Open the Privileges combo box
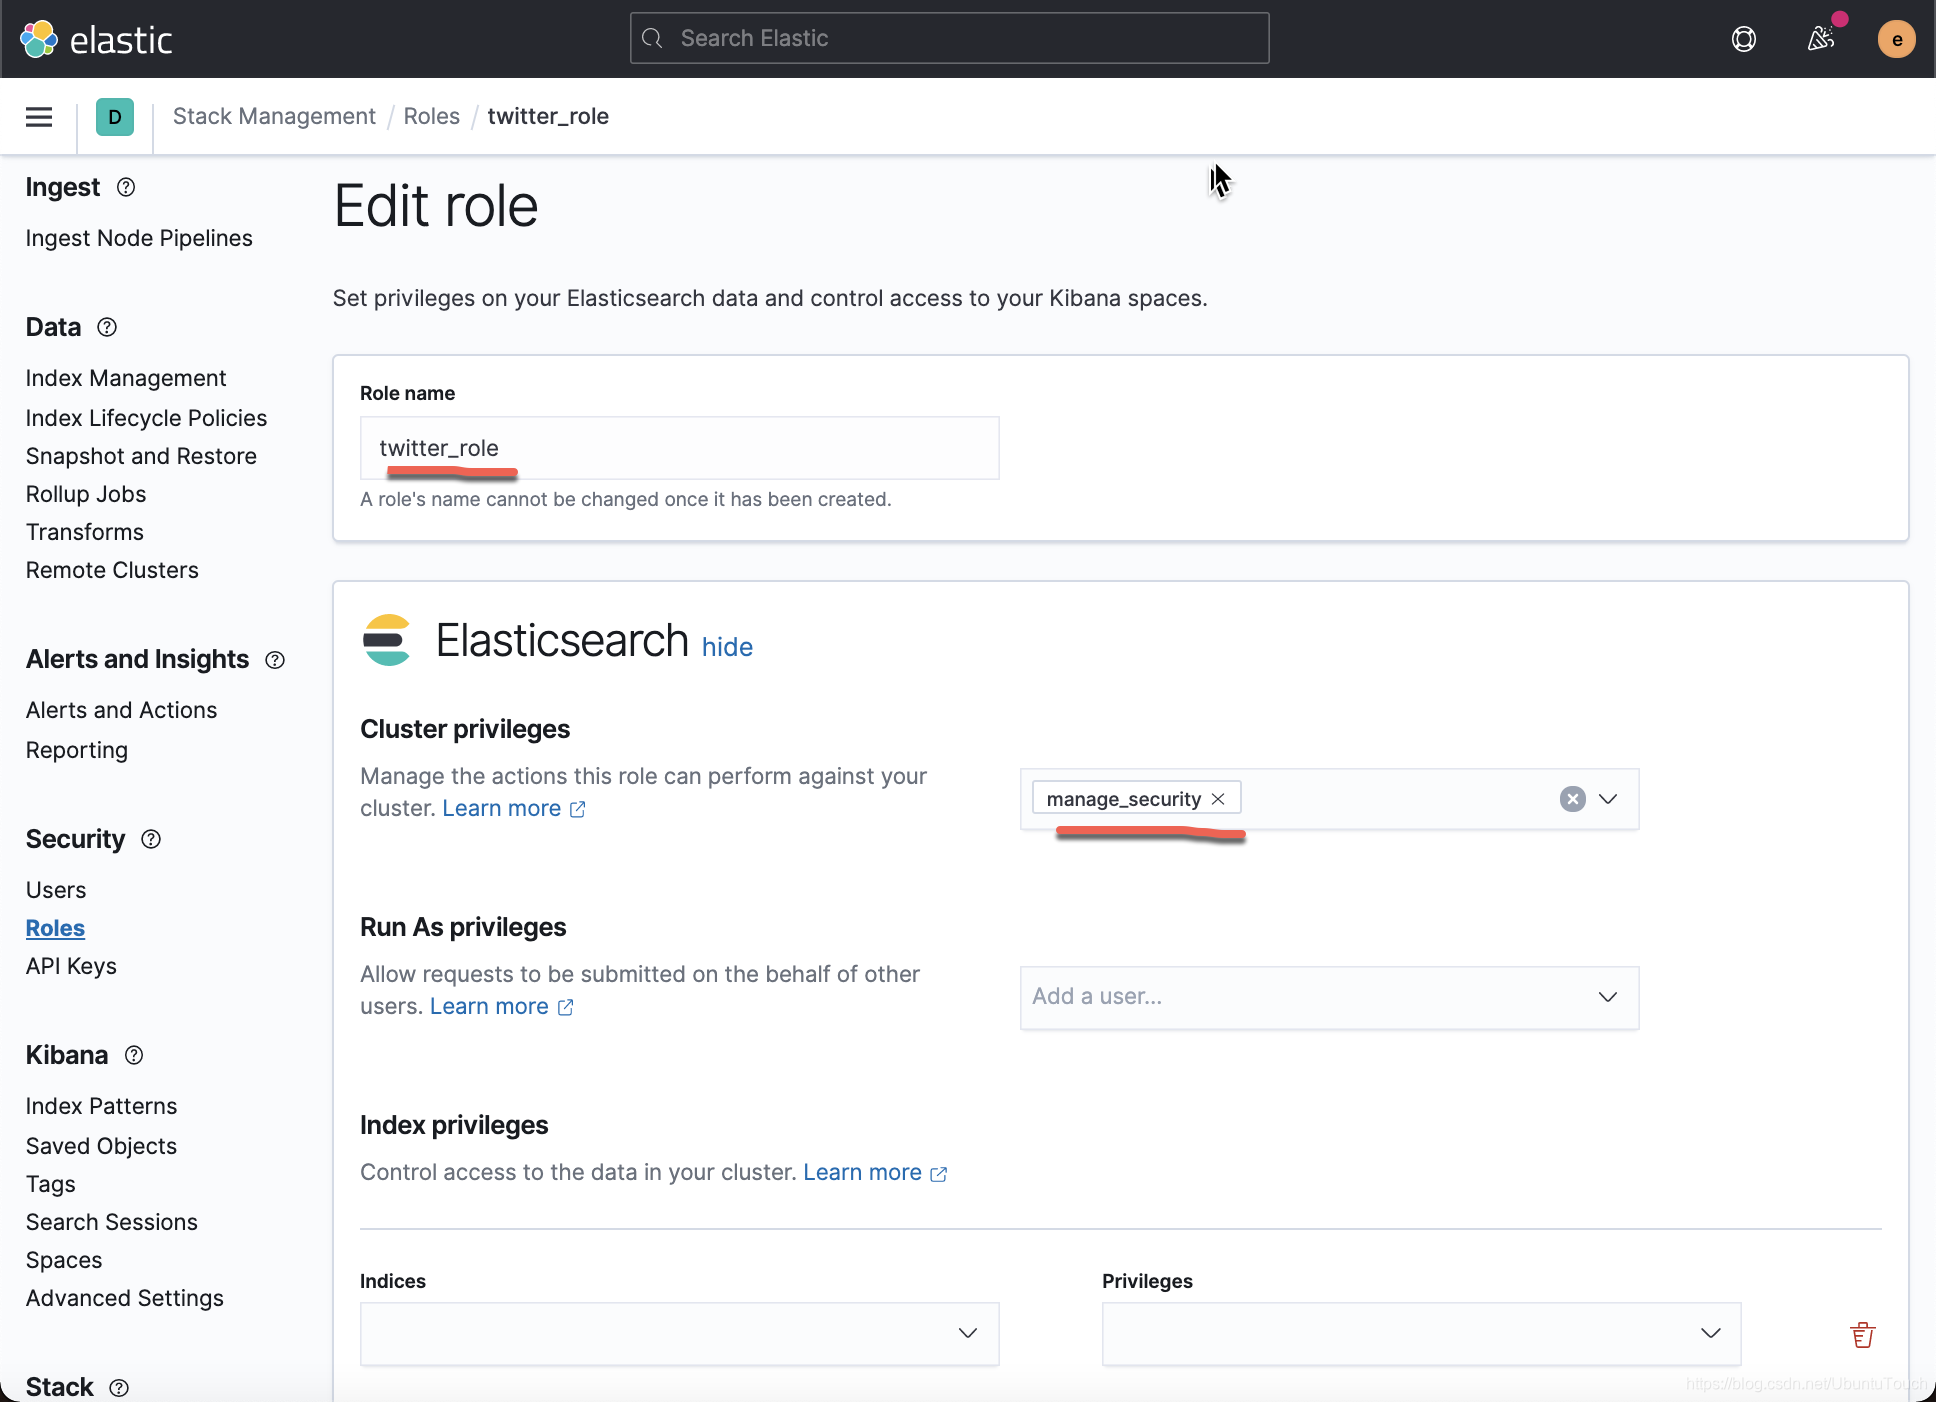This screenshot has width=1936, height=1402. [x=1420, y=1333]
